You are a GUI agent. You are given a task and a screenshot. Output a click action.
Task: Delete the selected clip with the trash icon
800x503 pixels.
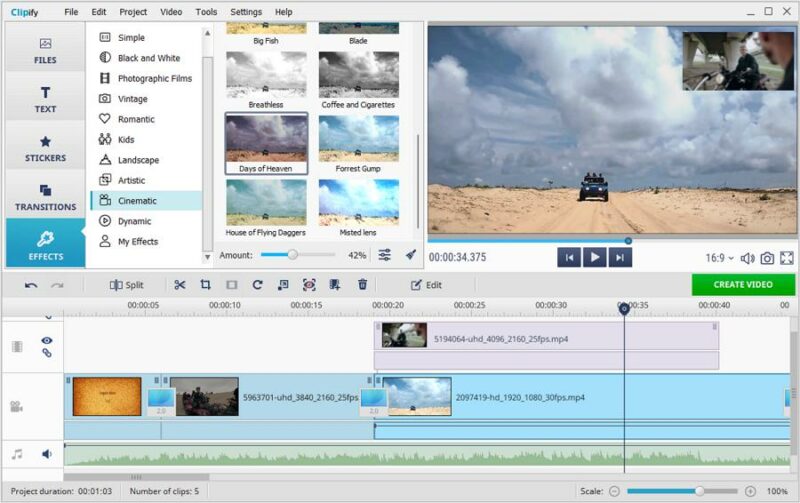coord(362,284)
